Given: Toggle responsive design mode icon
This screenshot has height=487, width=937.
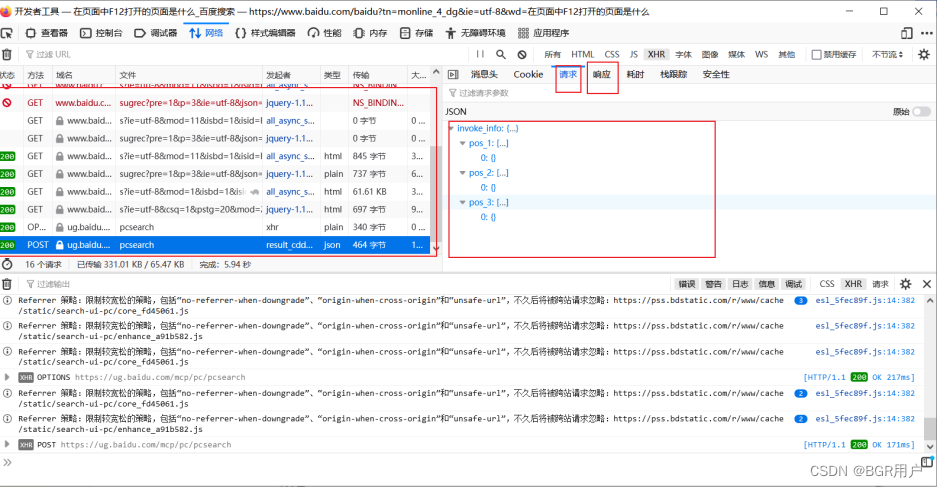Looking at the screenshot, I should point(907,33).
